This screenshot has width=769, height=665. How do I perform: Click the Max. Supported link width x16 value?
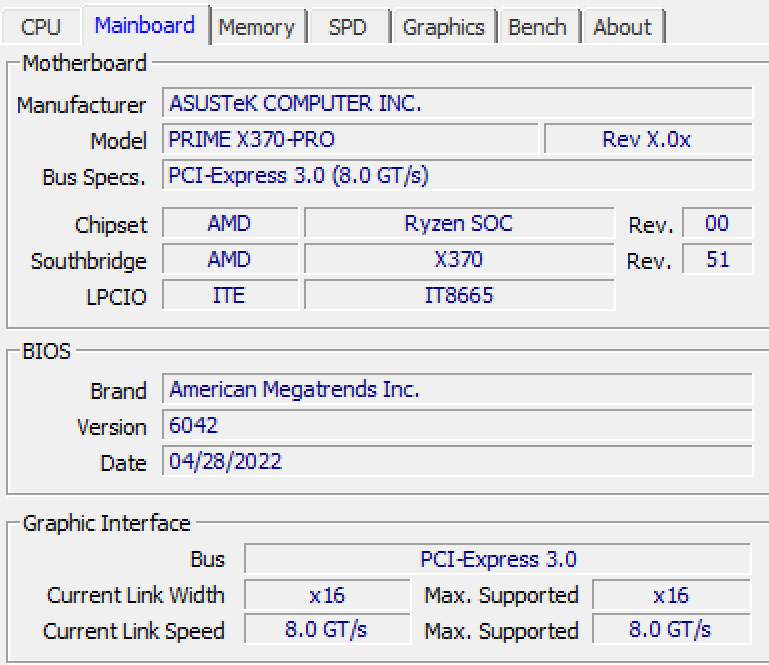(671, 595)
